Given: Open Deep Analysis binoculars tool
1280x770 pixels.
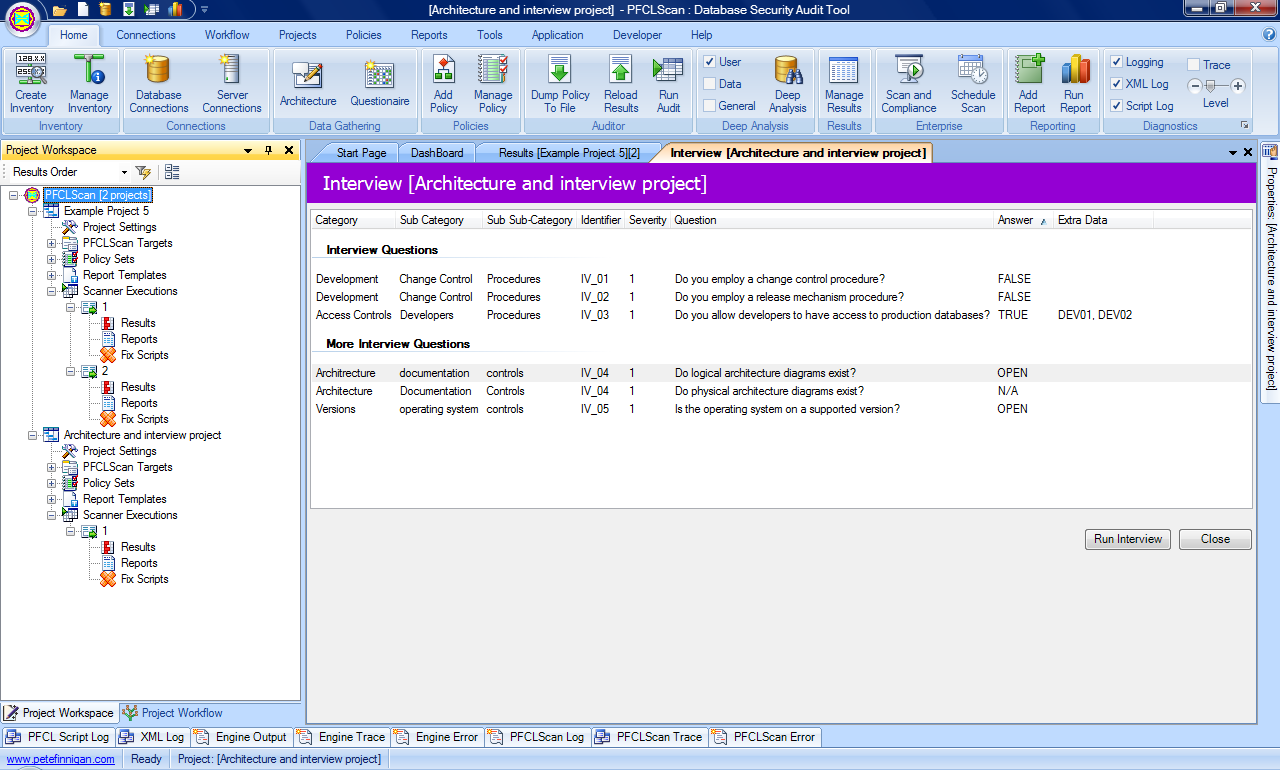Looking at the screenshot, I should (788, 85).
